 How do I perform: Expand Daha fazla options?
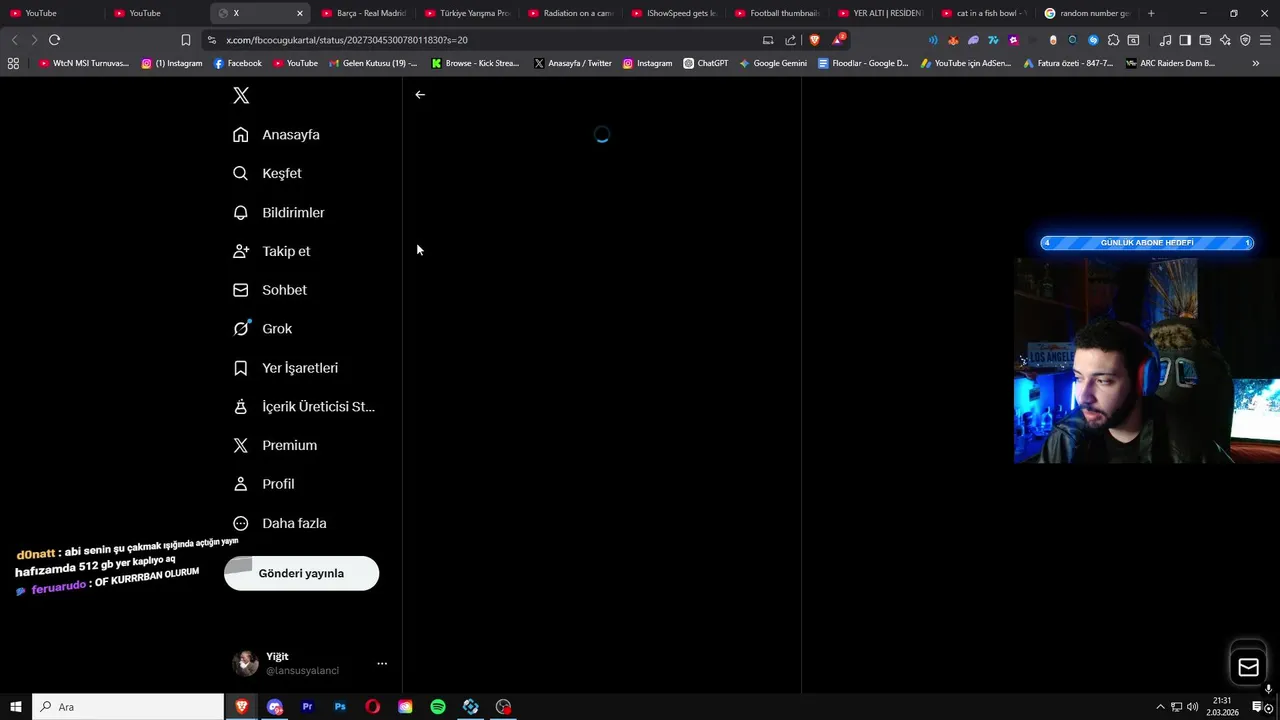[280, 523]
